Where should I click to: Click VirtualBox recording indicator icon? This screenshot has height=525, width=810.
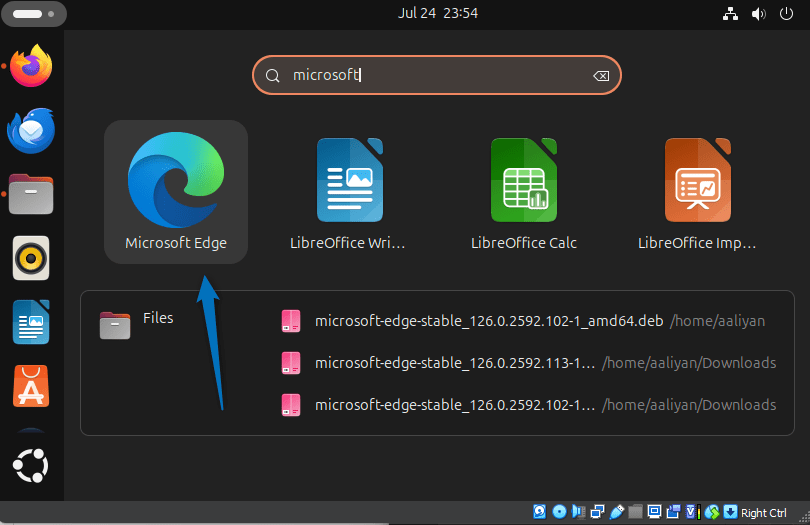(x=674, y=512)
